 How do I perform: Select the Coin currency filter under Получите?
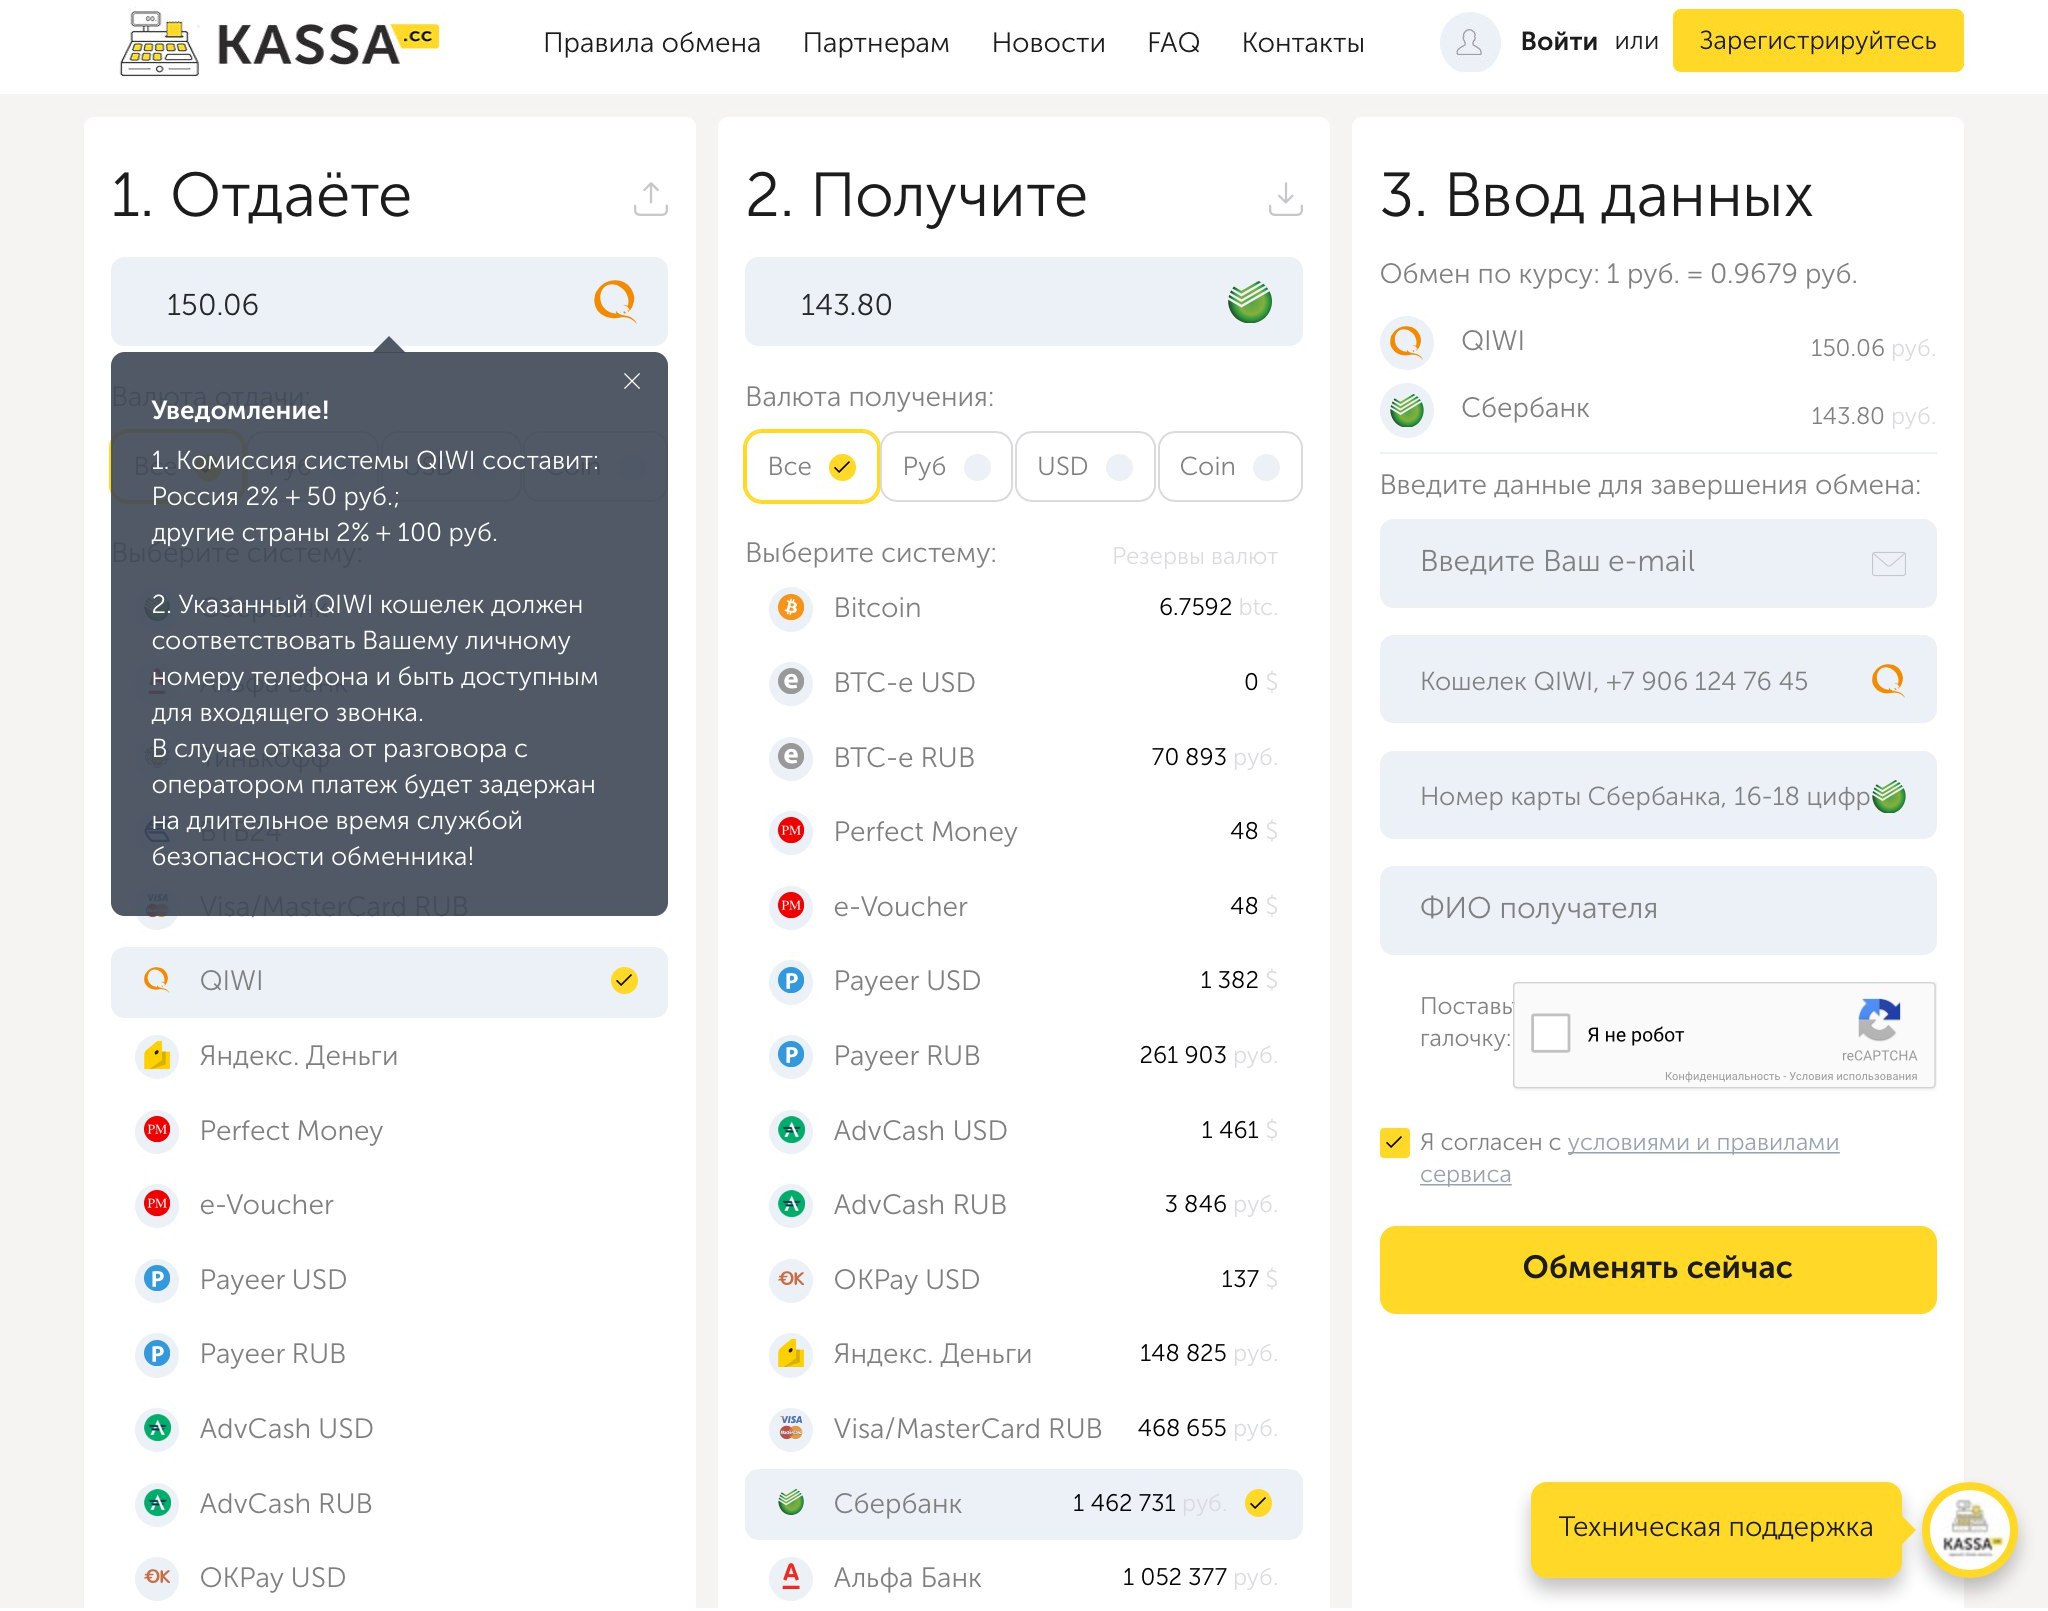1230,466
